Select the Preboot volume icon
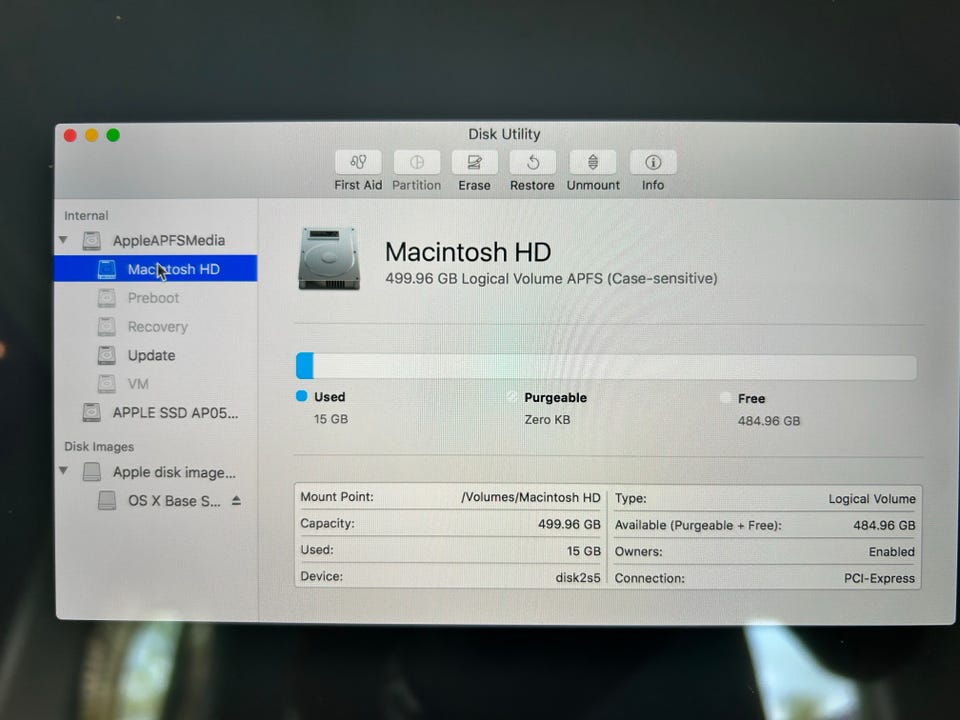The image size is (960, 720). coord(107,298)
